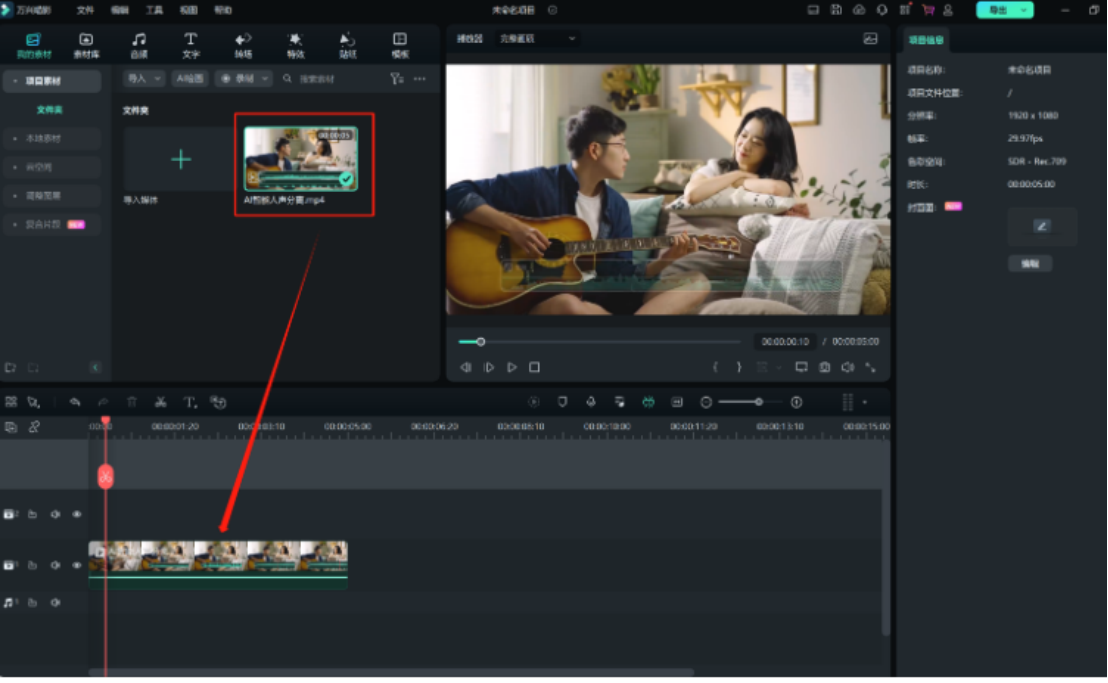Click the AI绘图 button
Viewport: 1108px width, 683px height.
[x=190, y=78]
